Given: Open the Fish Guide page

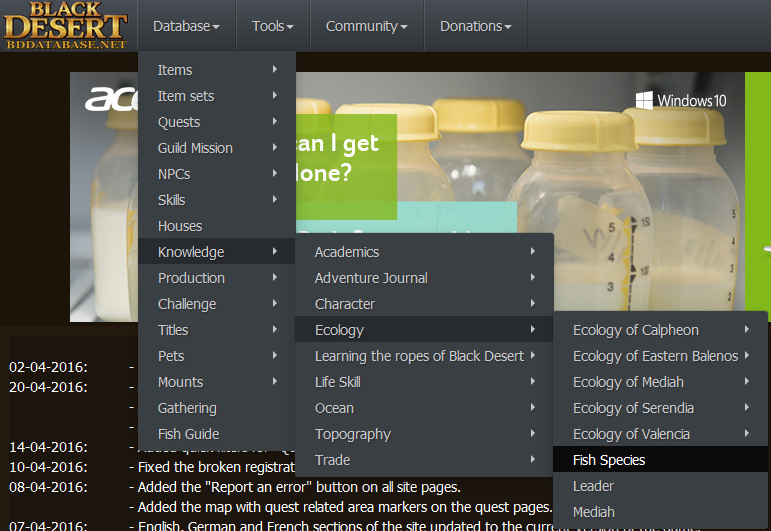Looking at the screenshot, I should [217, 434].
